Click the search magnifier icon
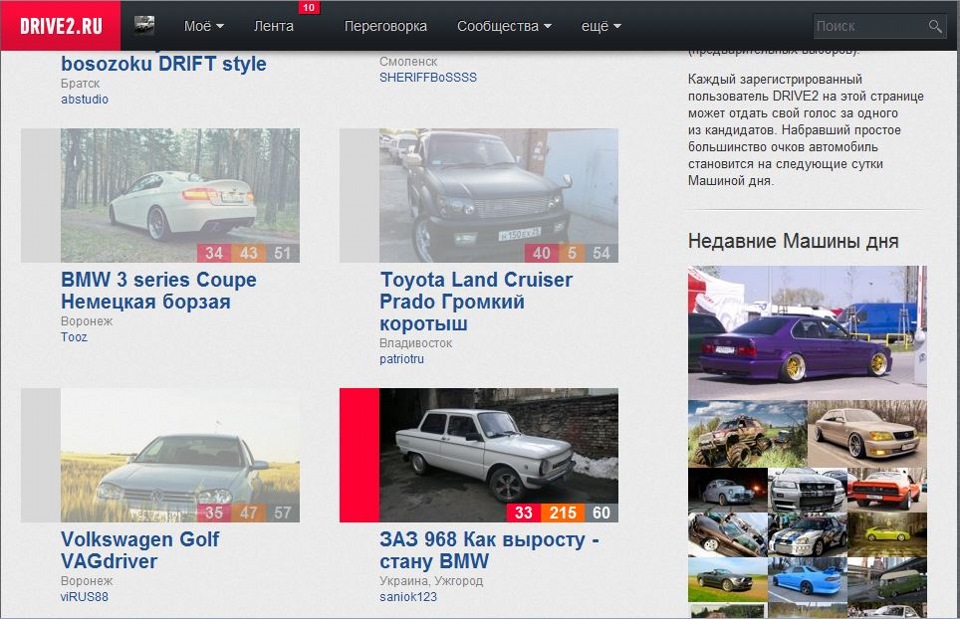960x619 pixels. tap(935, 26)
